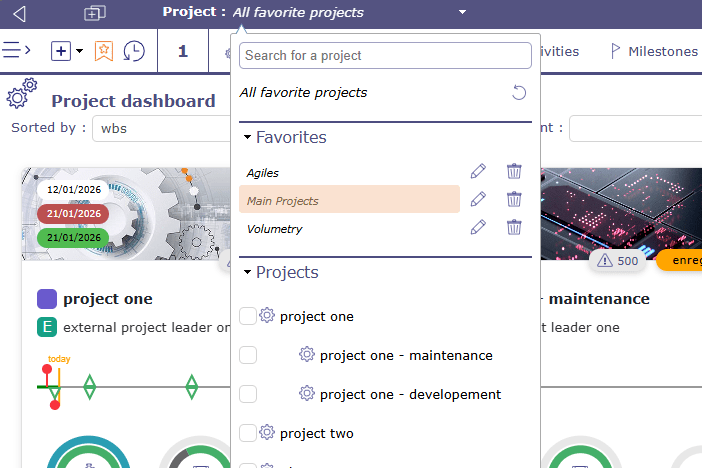Click the Search for a project field

[385, 55]
